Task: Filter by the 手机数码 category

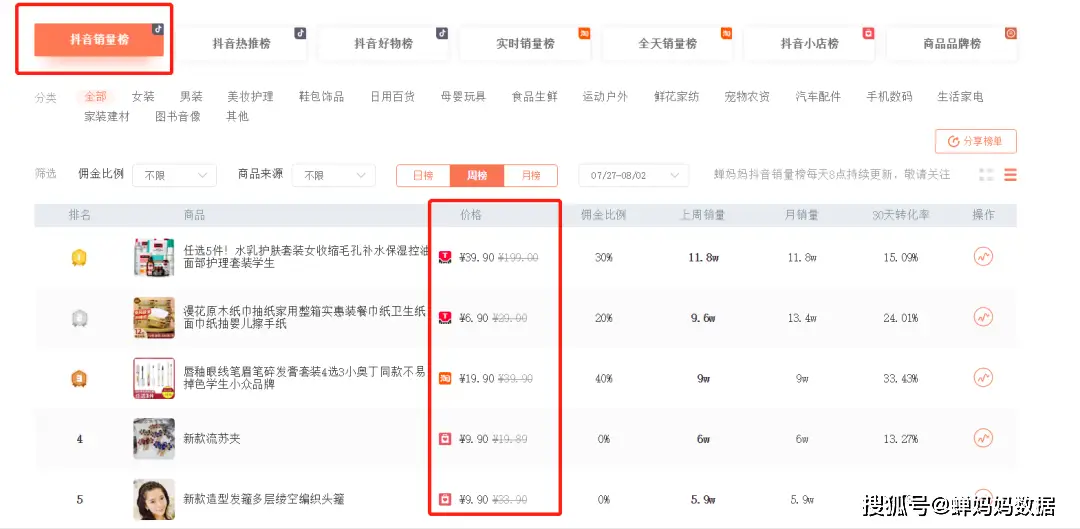Action: tap(889, 96)
